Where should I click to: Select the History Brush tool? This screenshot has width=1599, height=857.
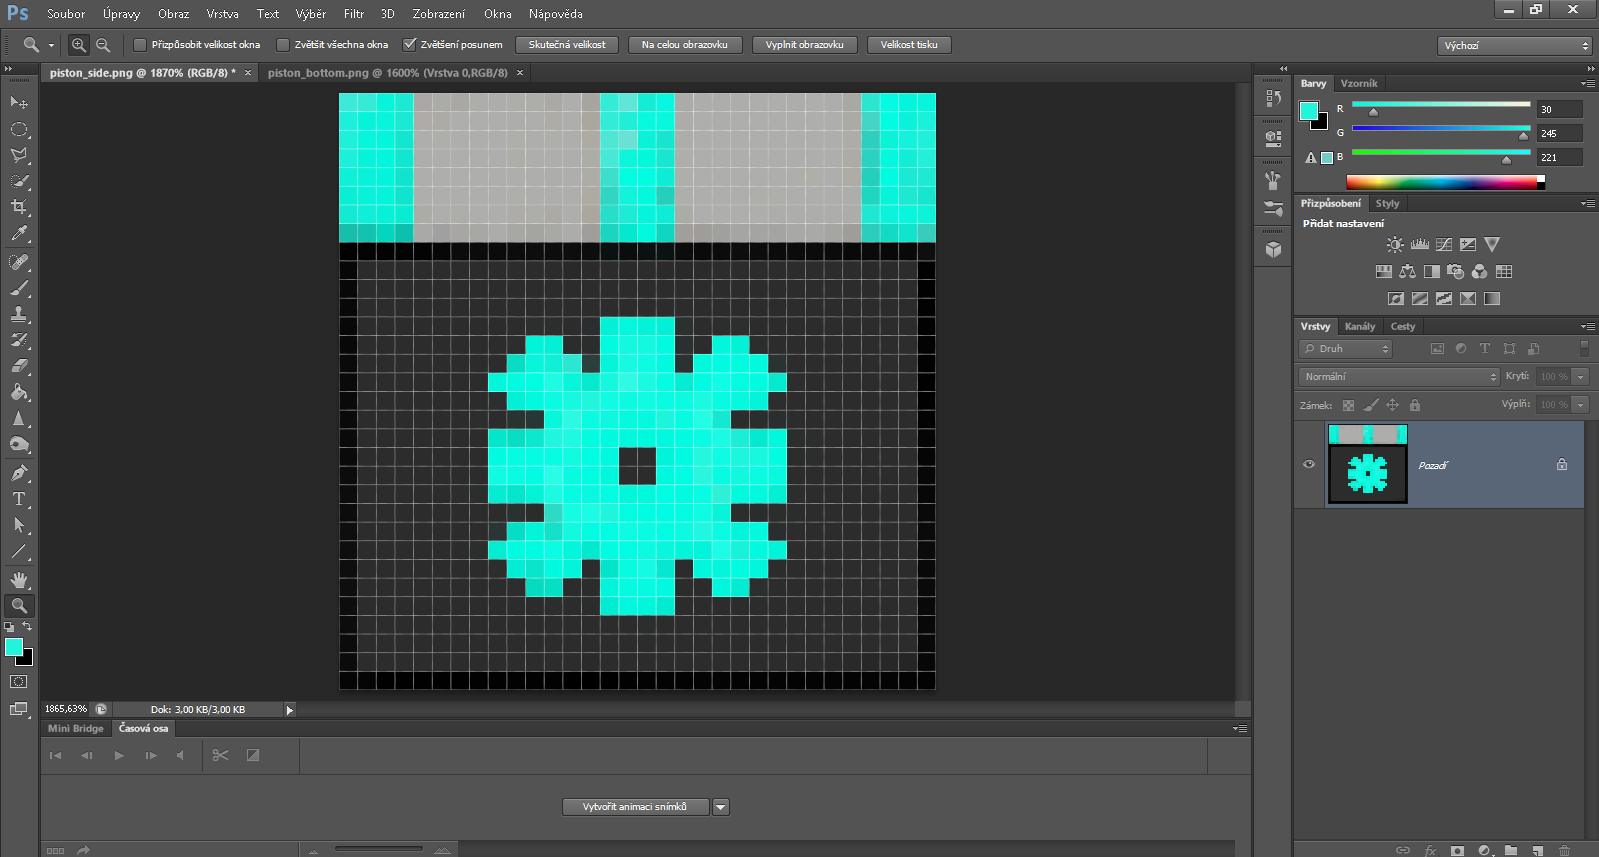[19, 340]
